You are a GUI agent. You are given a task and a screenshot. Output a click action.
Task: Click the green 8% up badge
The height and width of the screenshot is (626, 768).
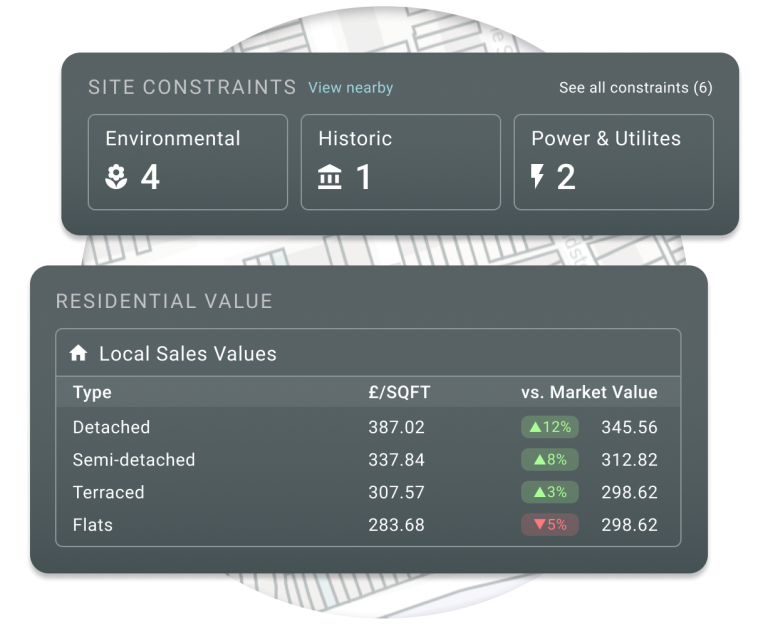[x=549, y=460]
